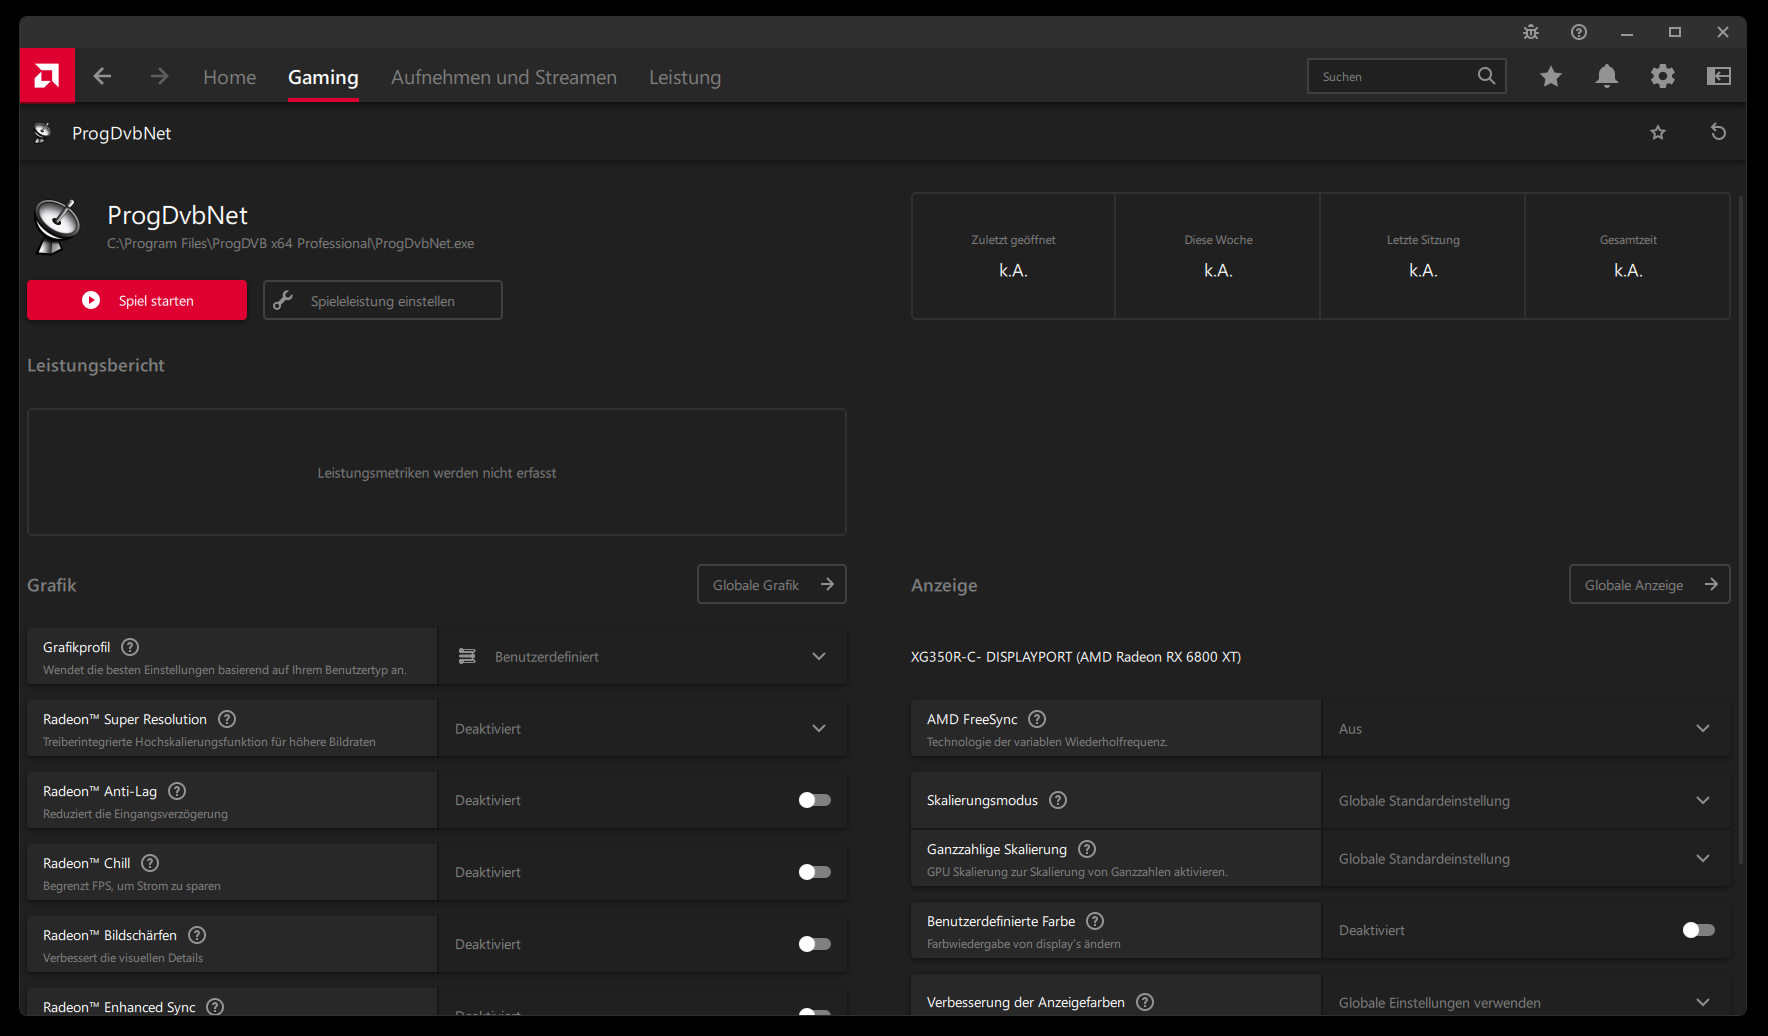Show help for Radeon Super Resolution

coord(227,719)
